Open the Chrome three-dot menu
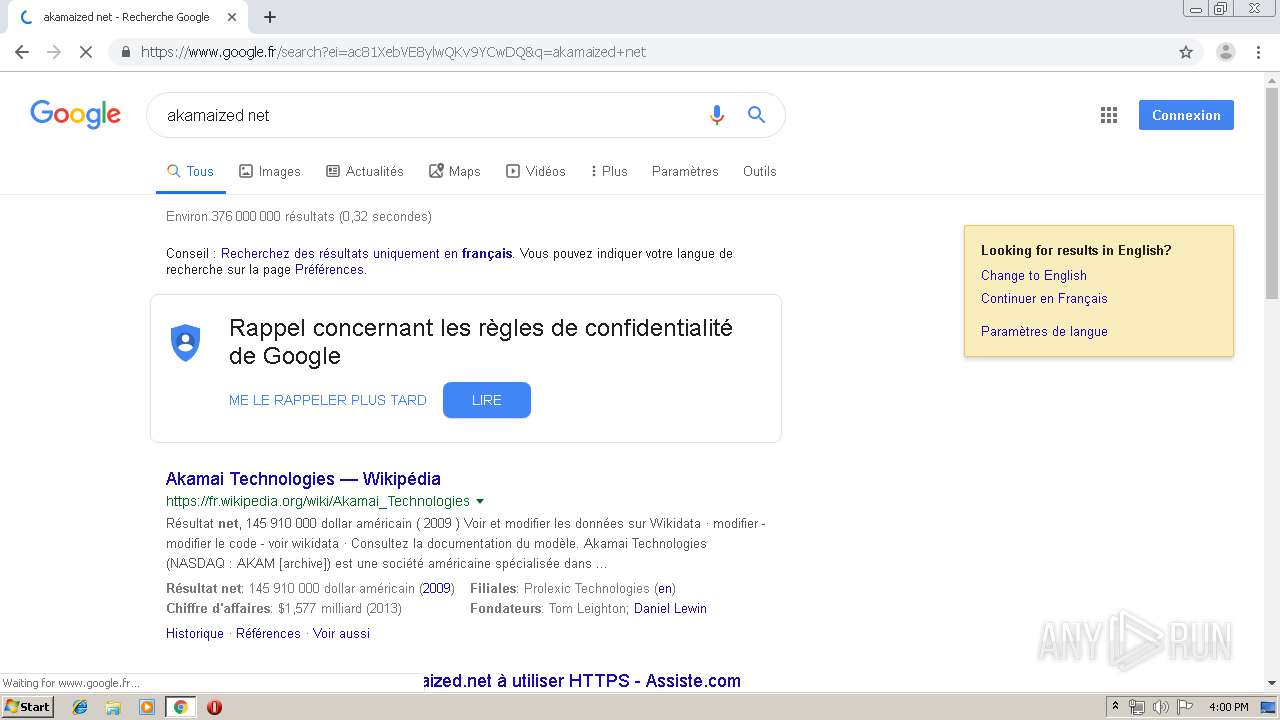 [1259, 52]
